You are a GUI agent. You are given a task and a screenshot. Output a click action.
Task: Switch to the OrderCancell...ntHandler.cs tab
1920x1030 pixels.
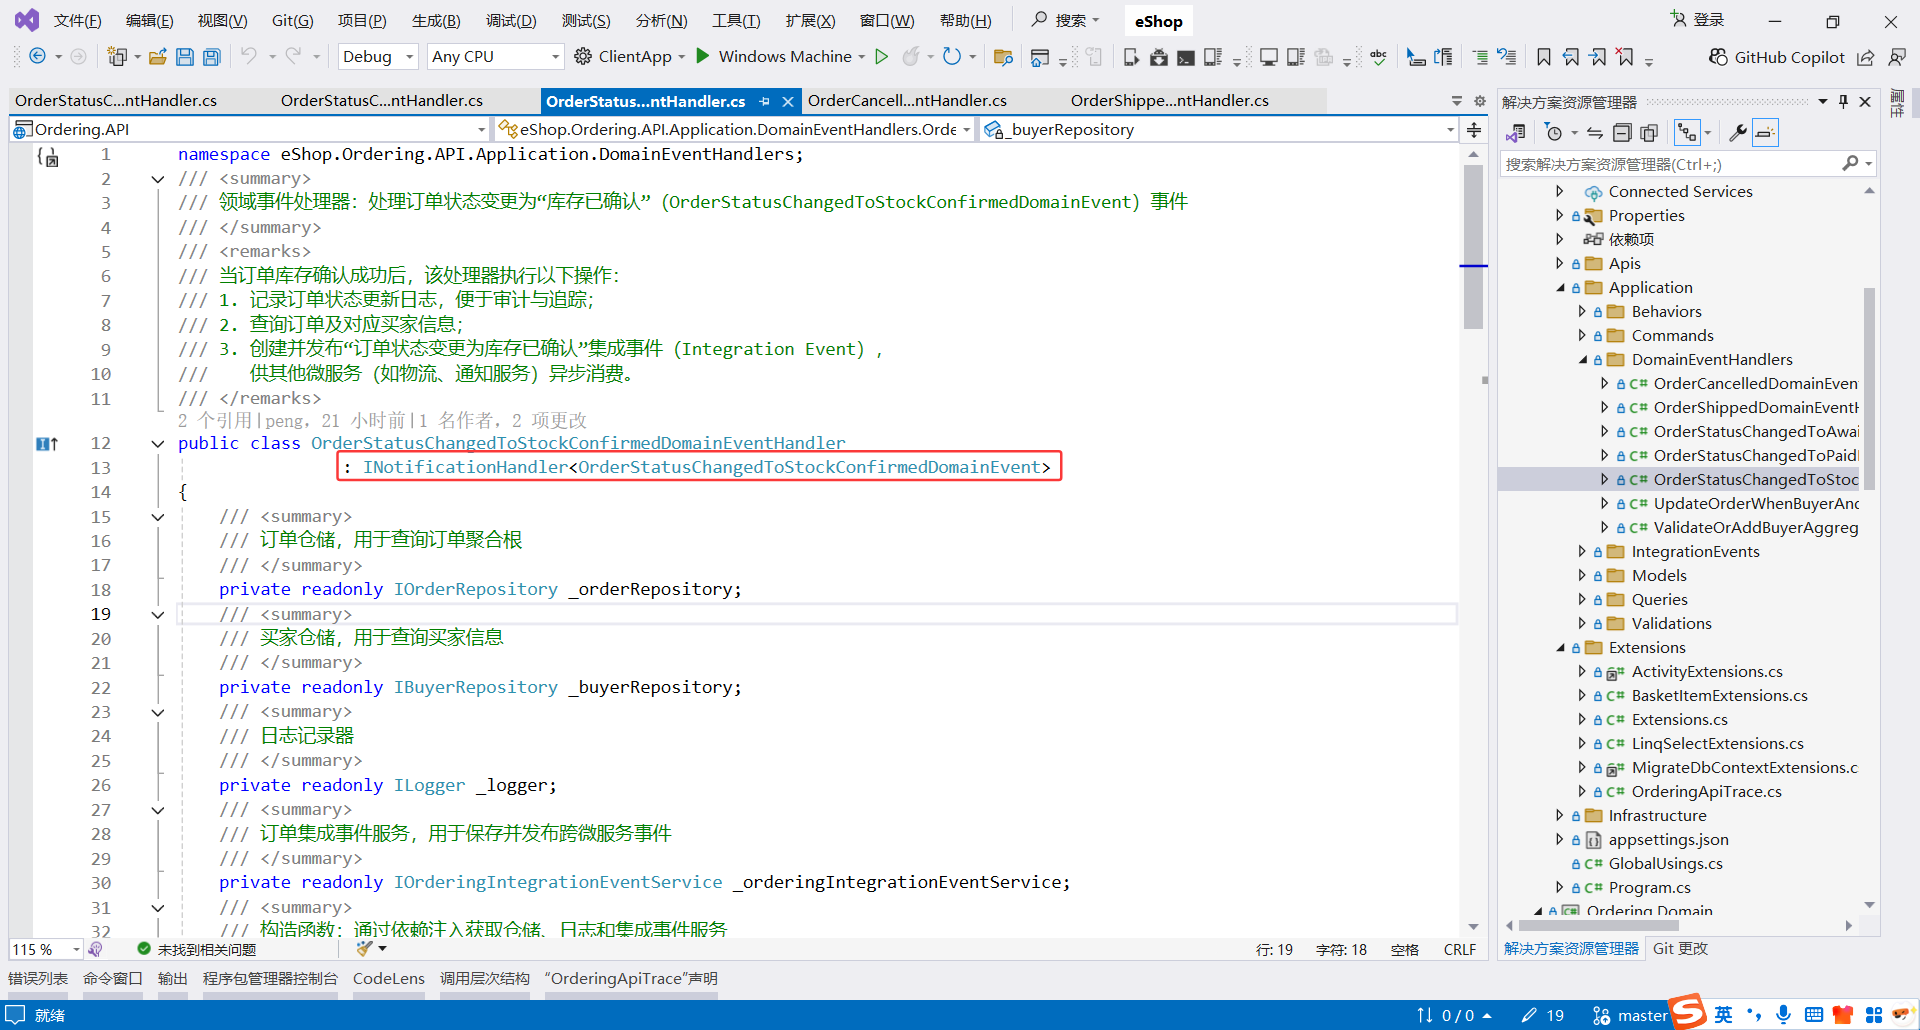[907, 101]
